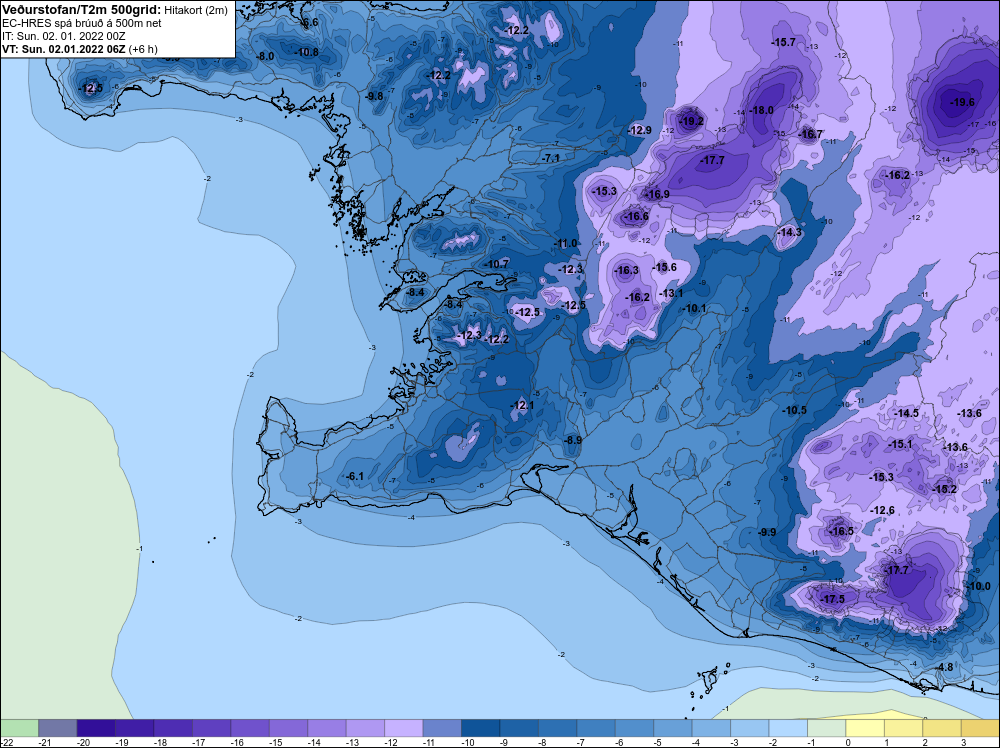Click the -10.7 temperature value
The image size is (1000, 748).
[x=497, y=264]
